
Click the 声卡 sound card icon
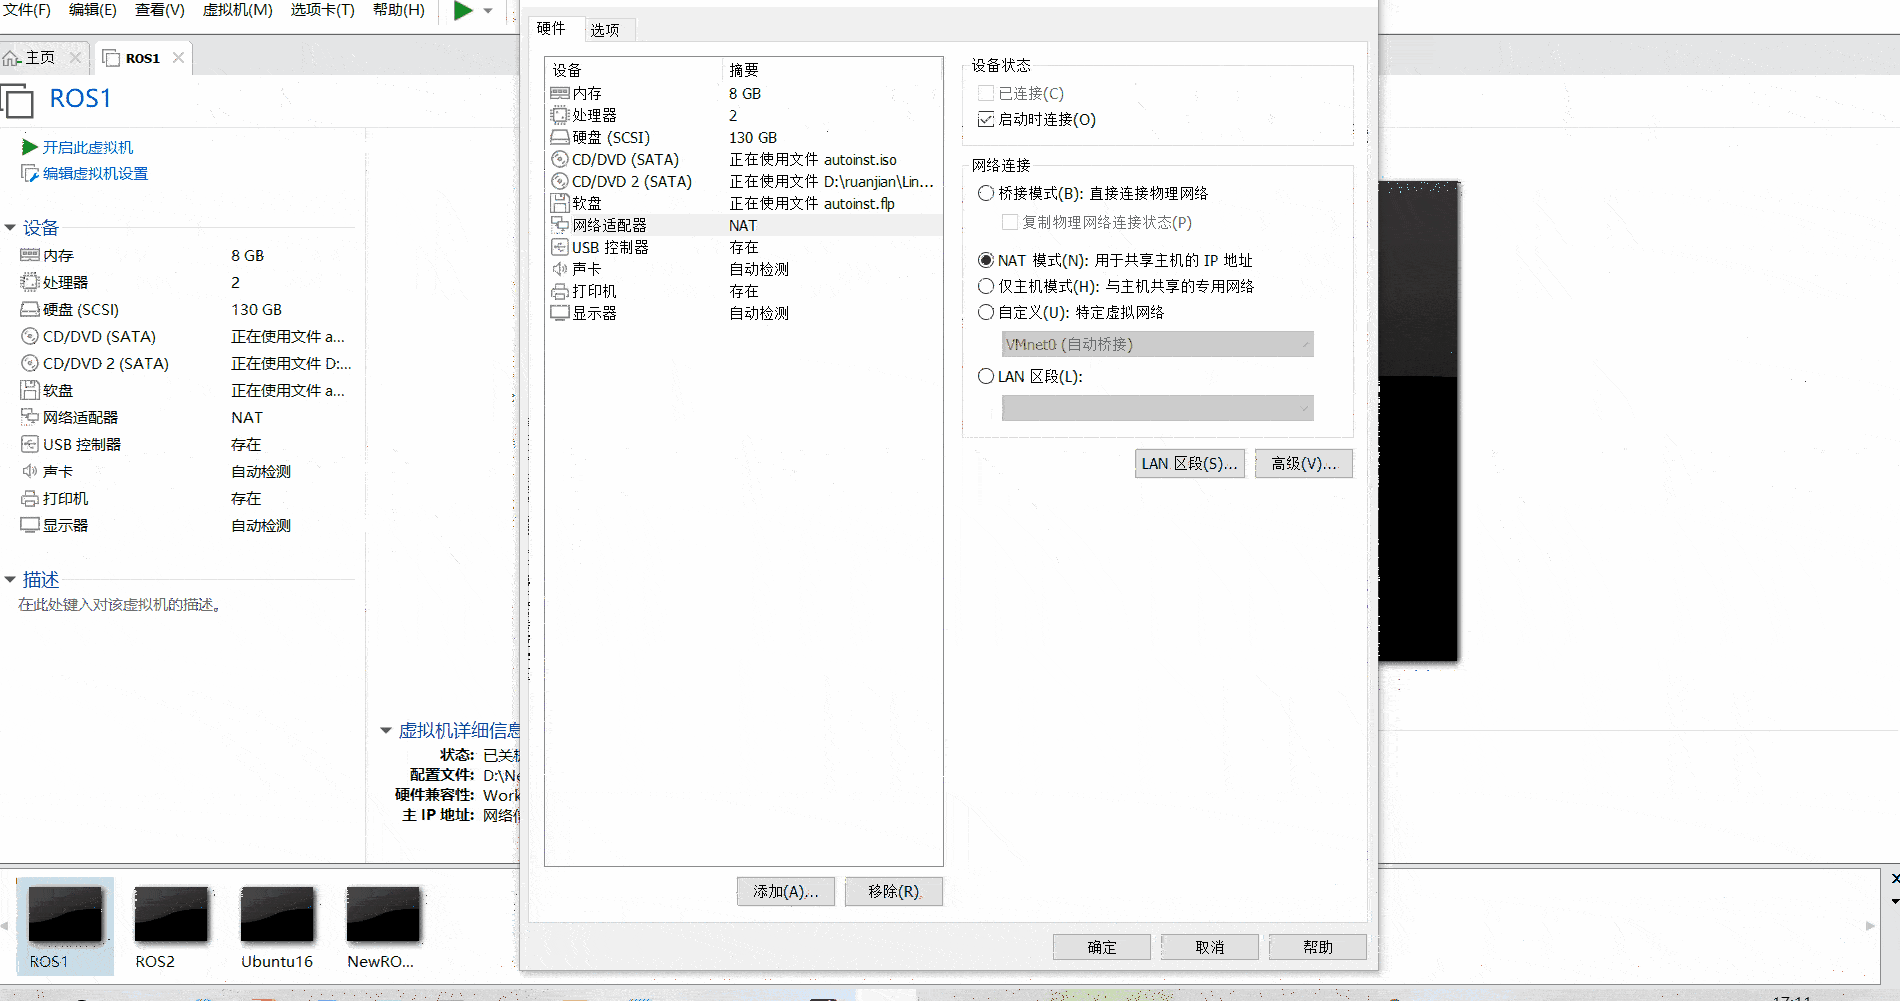[560, 268]
